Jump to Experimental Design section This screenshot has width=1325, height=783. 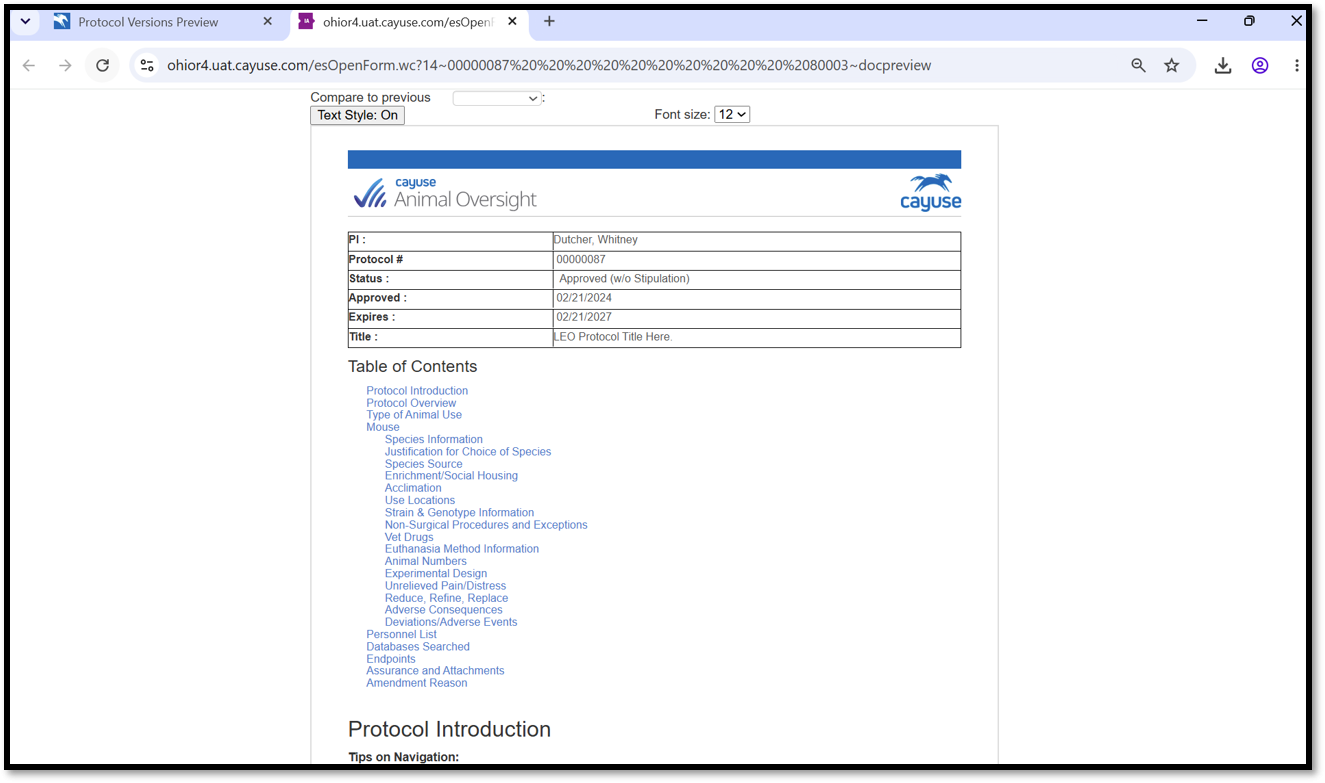[x=436, y=574]
